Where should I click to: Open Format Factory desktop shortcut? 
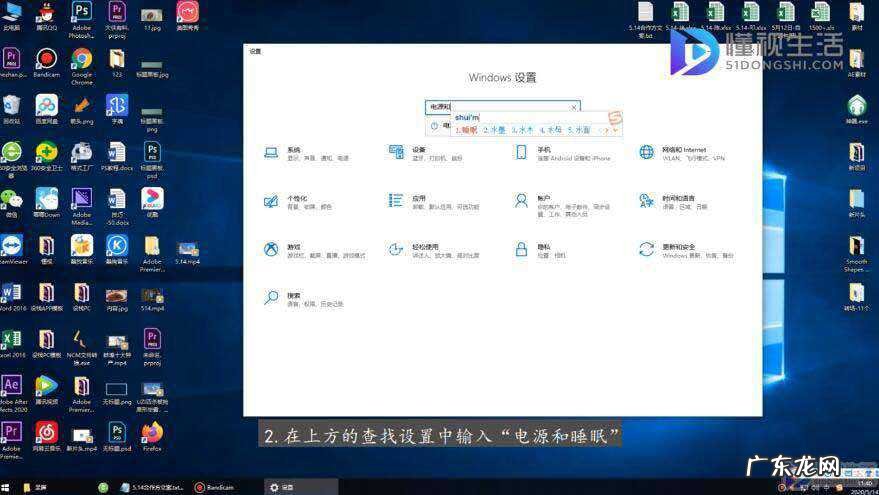81,156
